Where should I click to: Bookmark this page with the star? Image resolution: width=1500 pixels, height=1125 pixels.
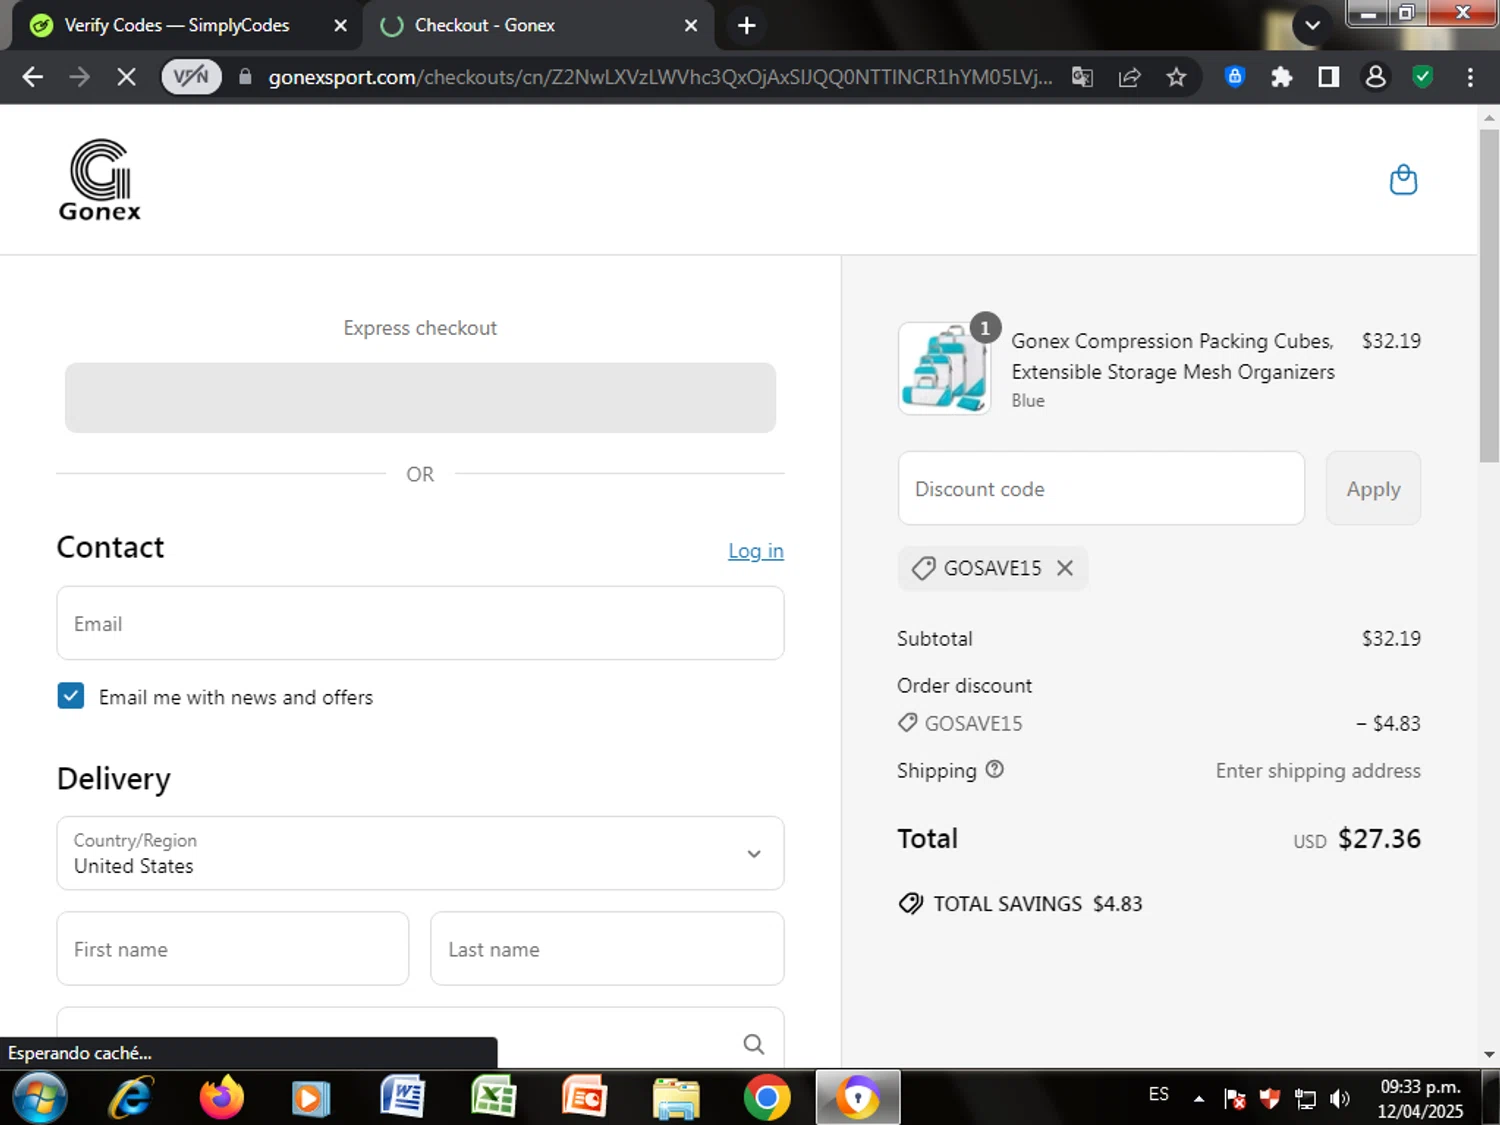(x=1176, y=77)
